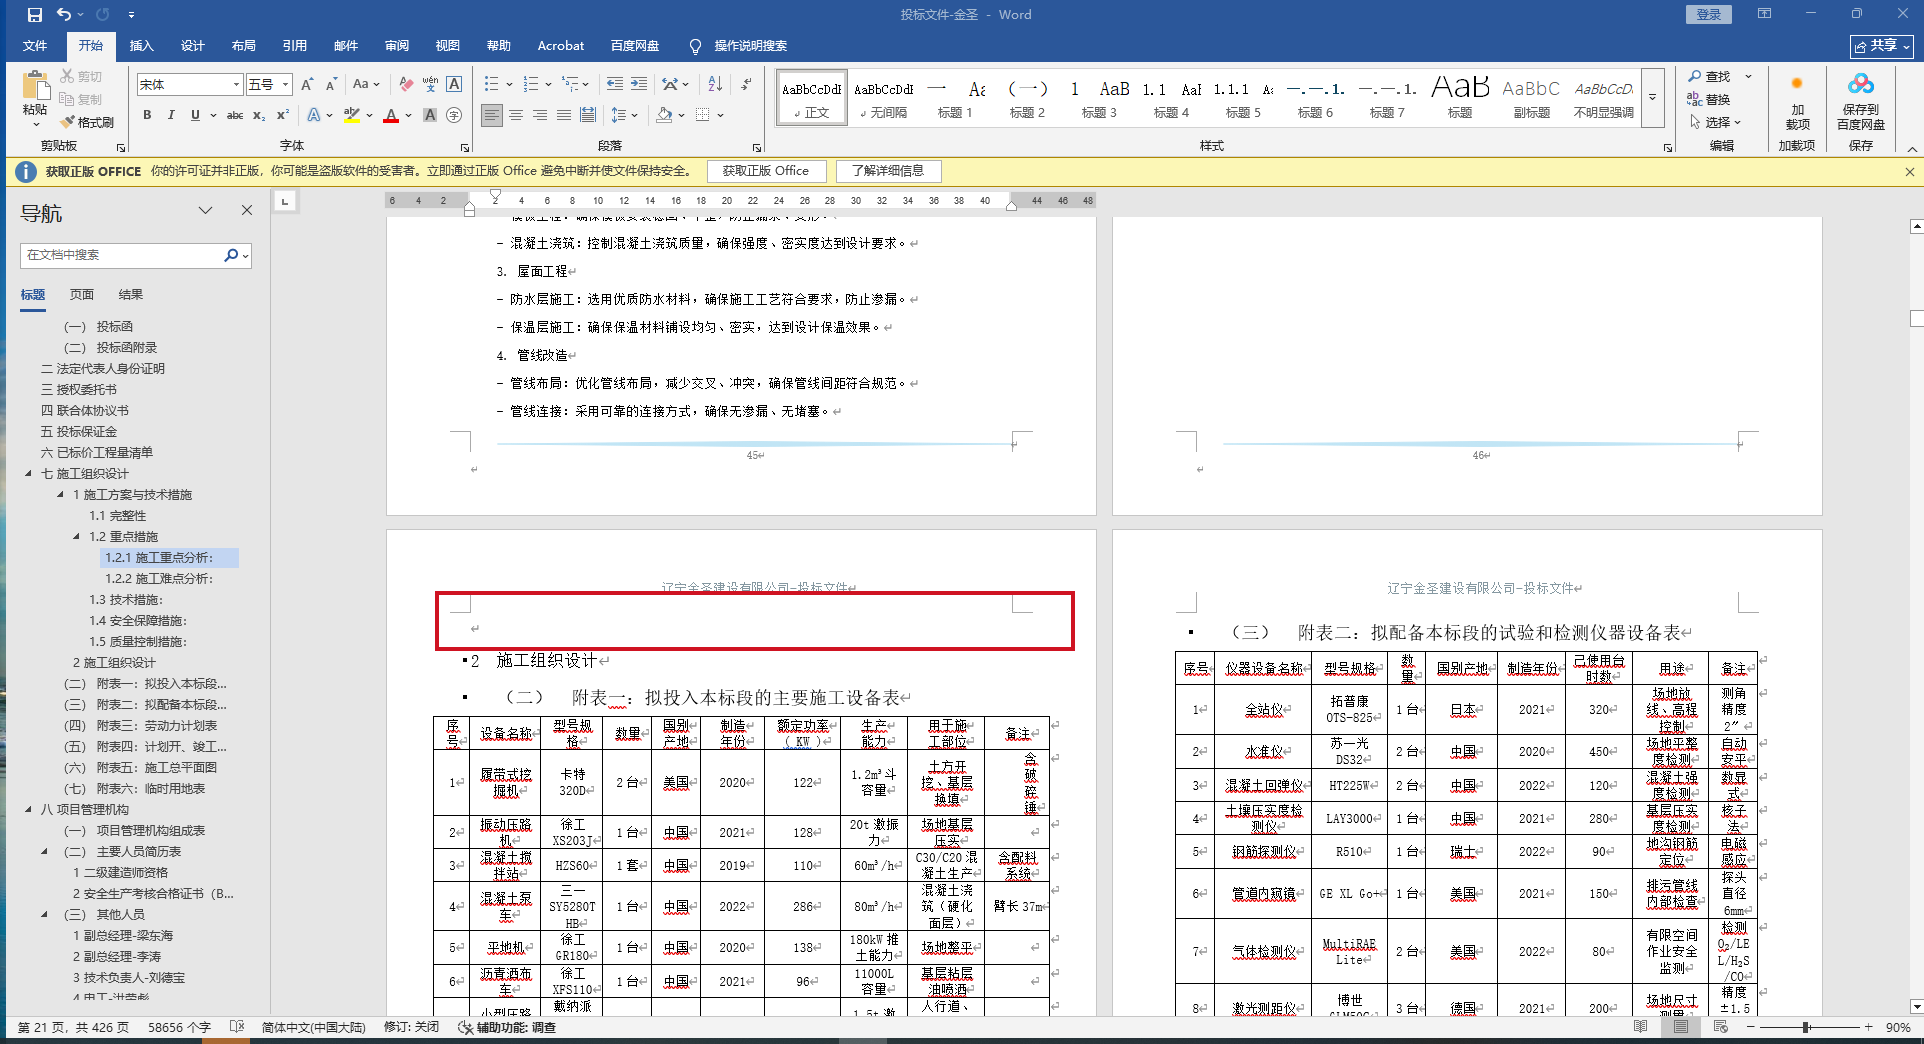The image size is (1924, 1044).
Task: Collapse the 七 施工组织设计 heading
Action: (x=28, y=474)
